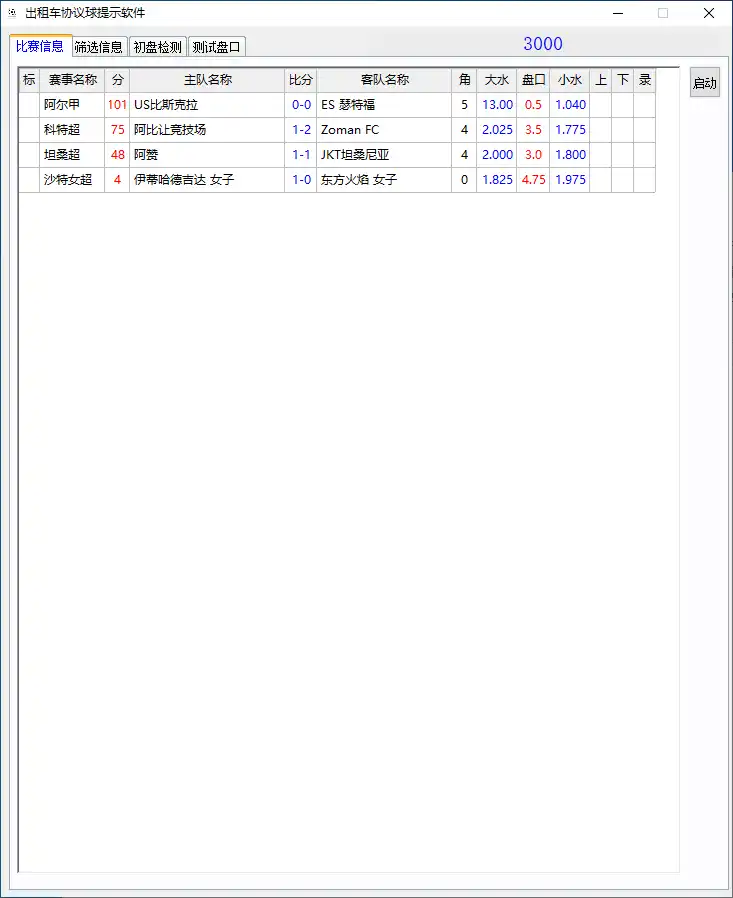Click the 1-2 score for Zoman FC
Viewport: 733px width, 898px height.
(x=301, y=130)
